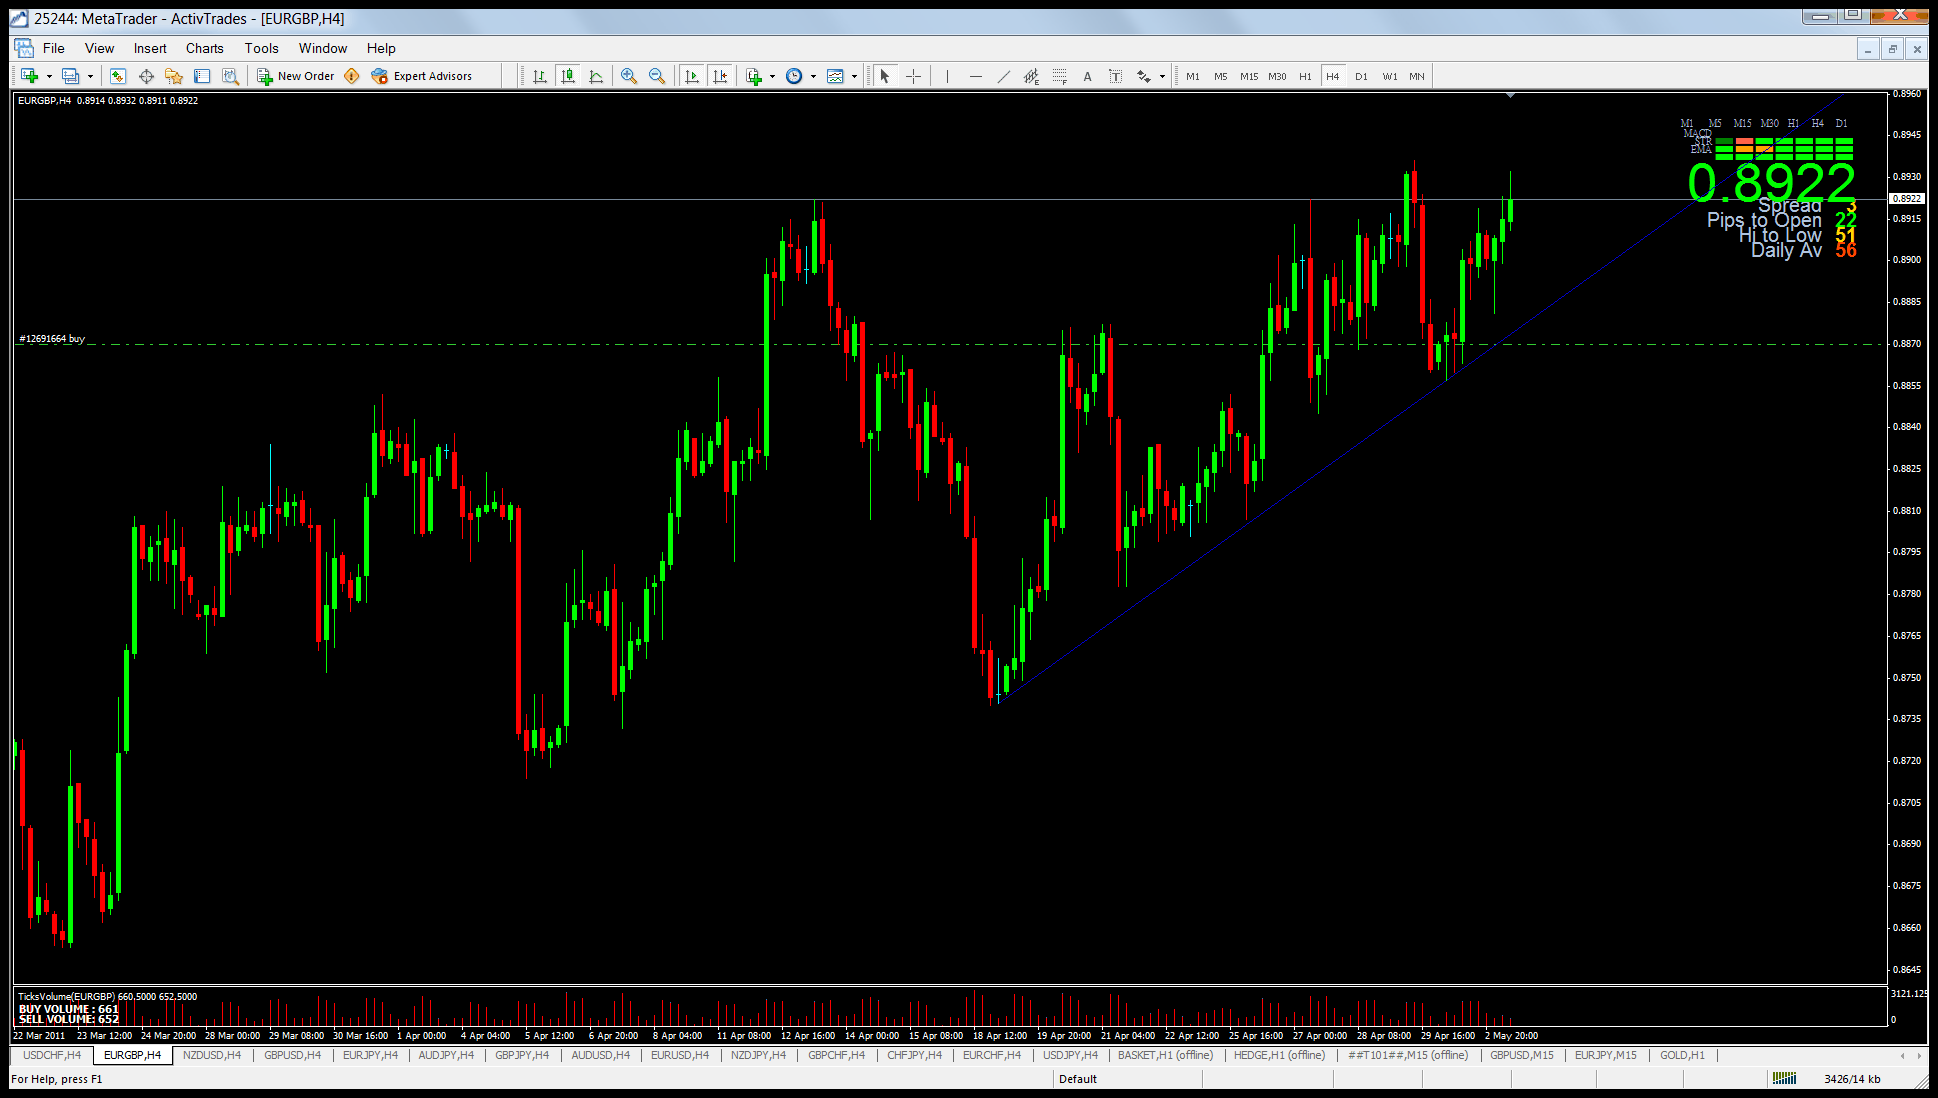Click the New Order button
This screenshot has width=1938, height=1098.
296,76
